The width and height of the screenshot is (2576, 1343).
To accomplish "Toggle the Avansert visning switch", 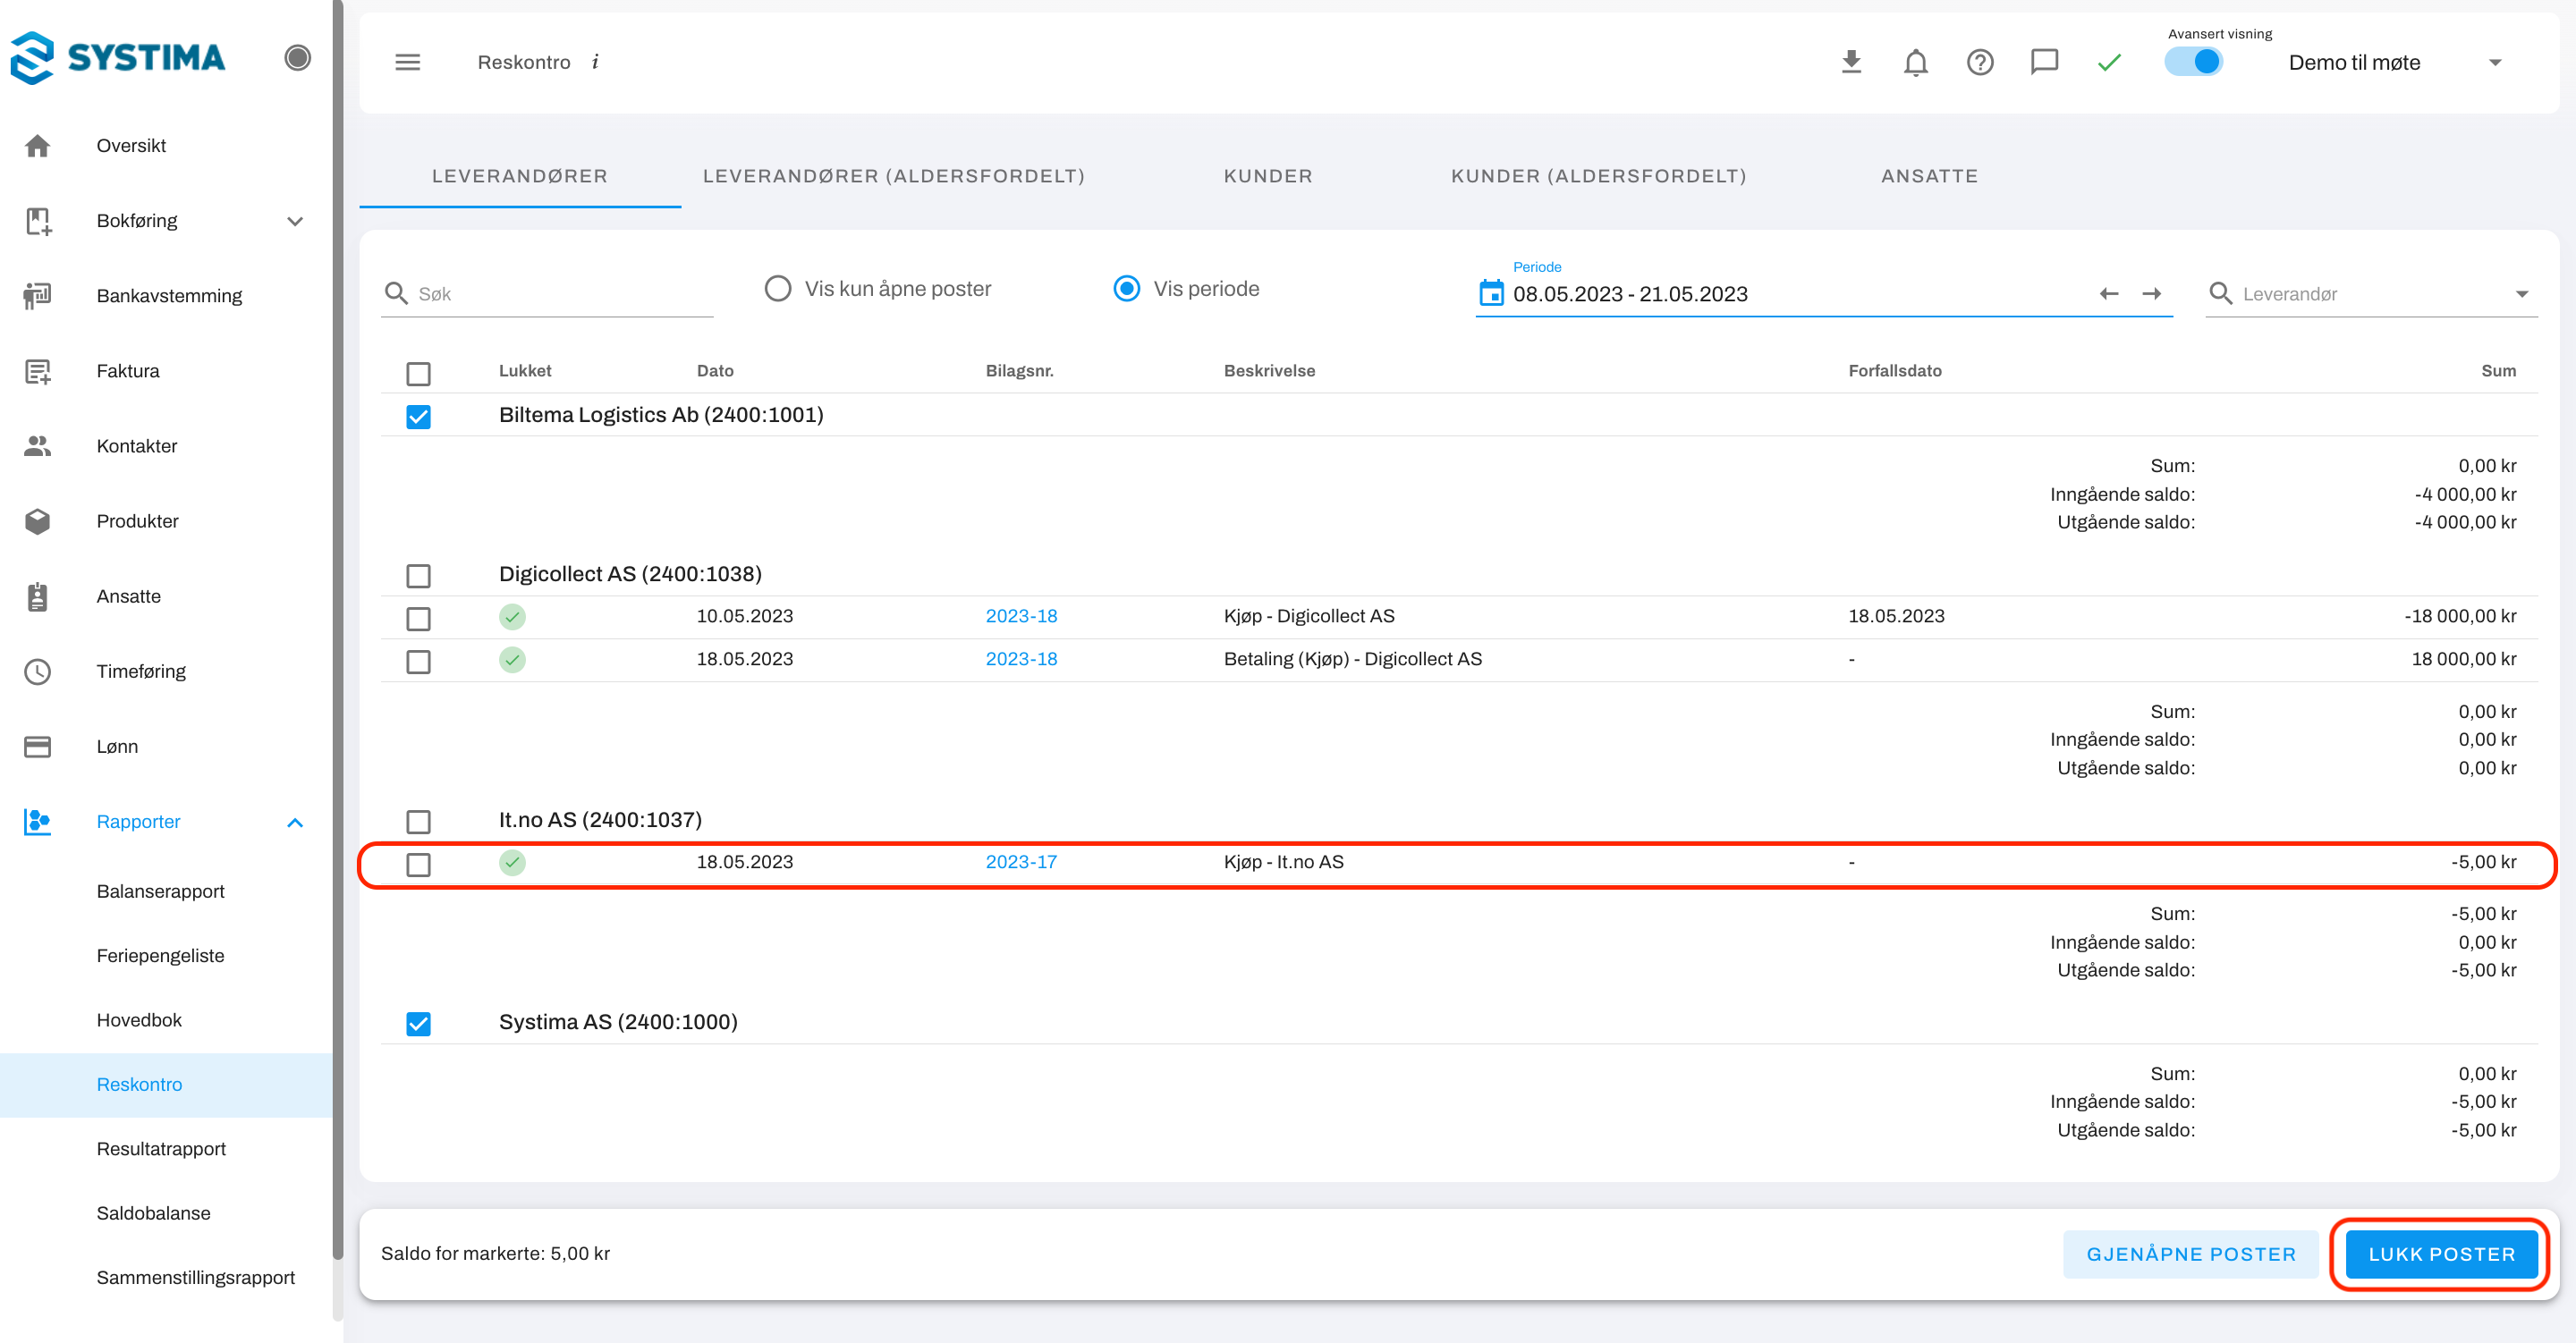I will point(2194,62).
